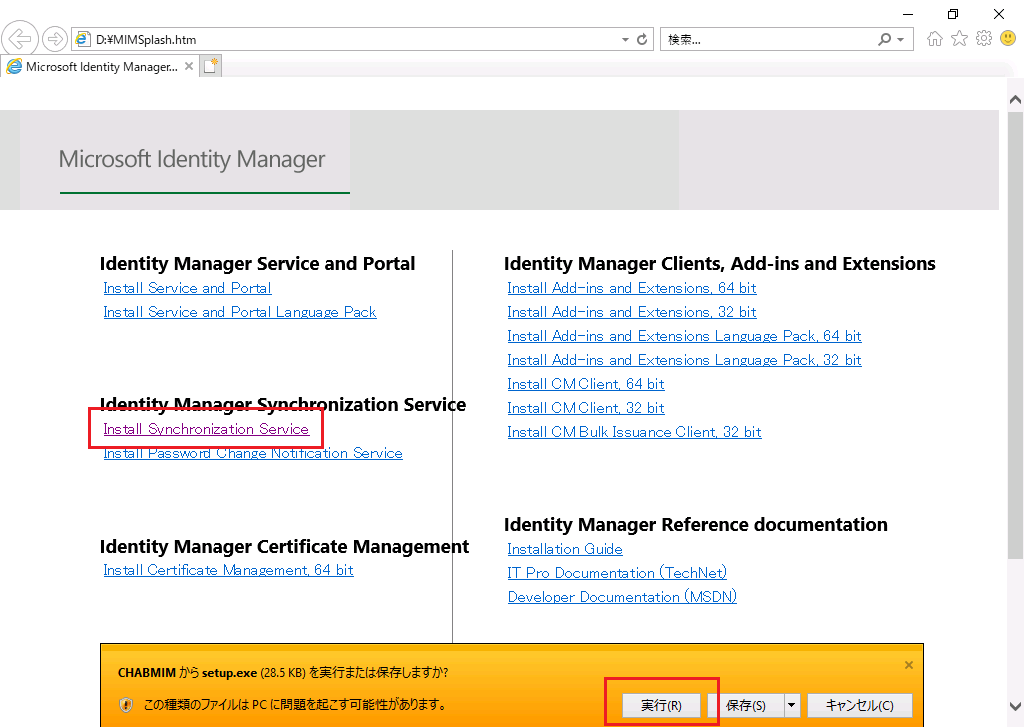Expand the address bar history dropdown
This screenshot has width=1024, height=727.
pyautogui.click(x=625, y=40)
